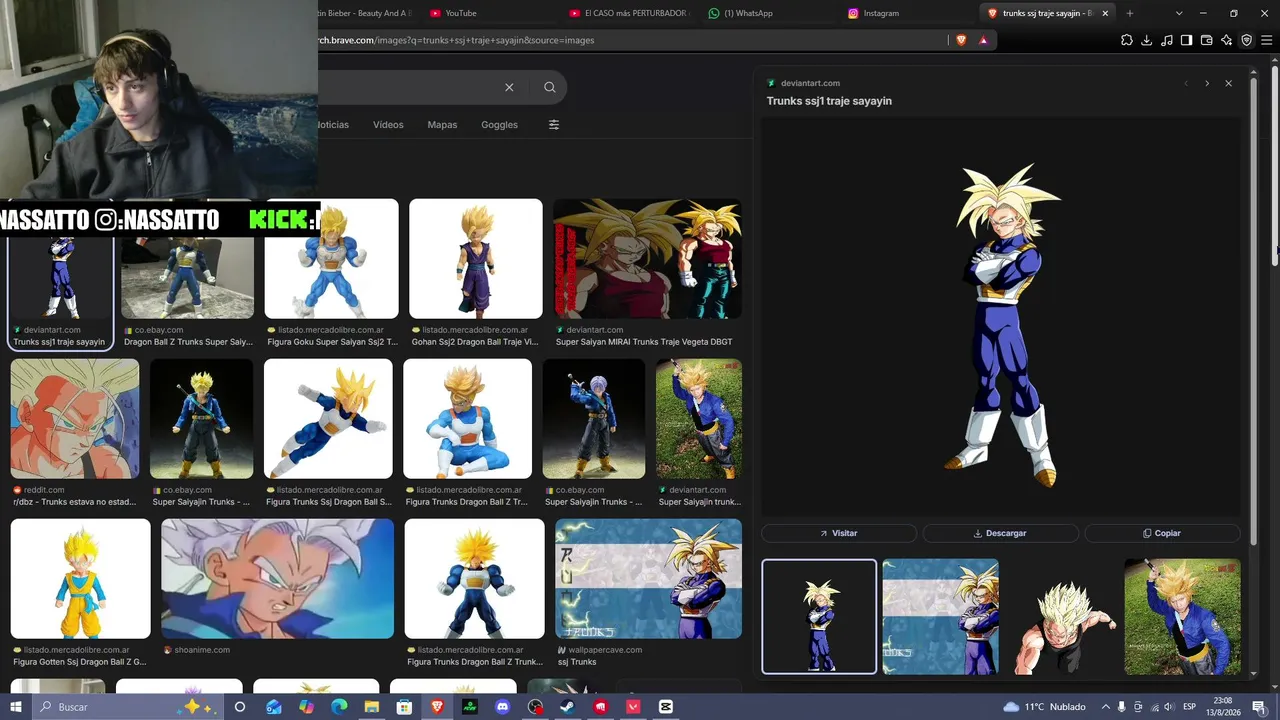
Task: Click the taskbar Buscar search box
Action: pyautogui.click(x=103, y=707)
